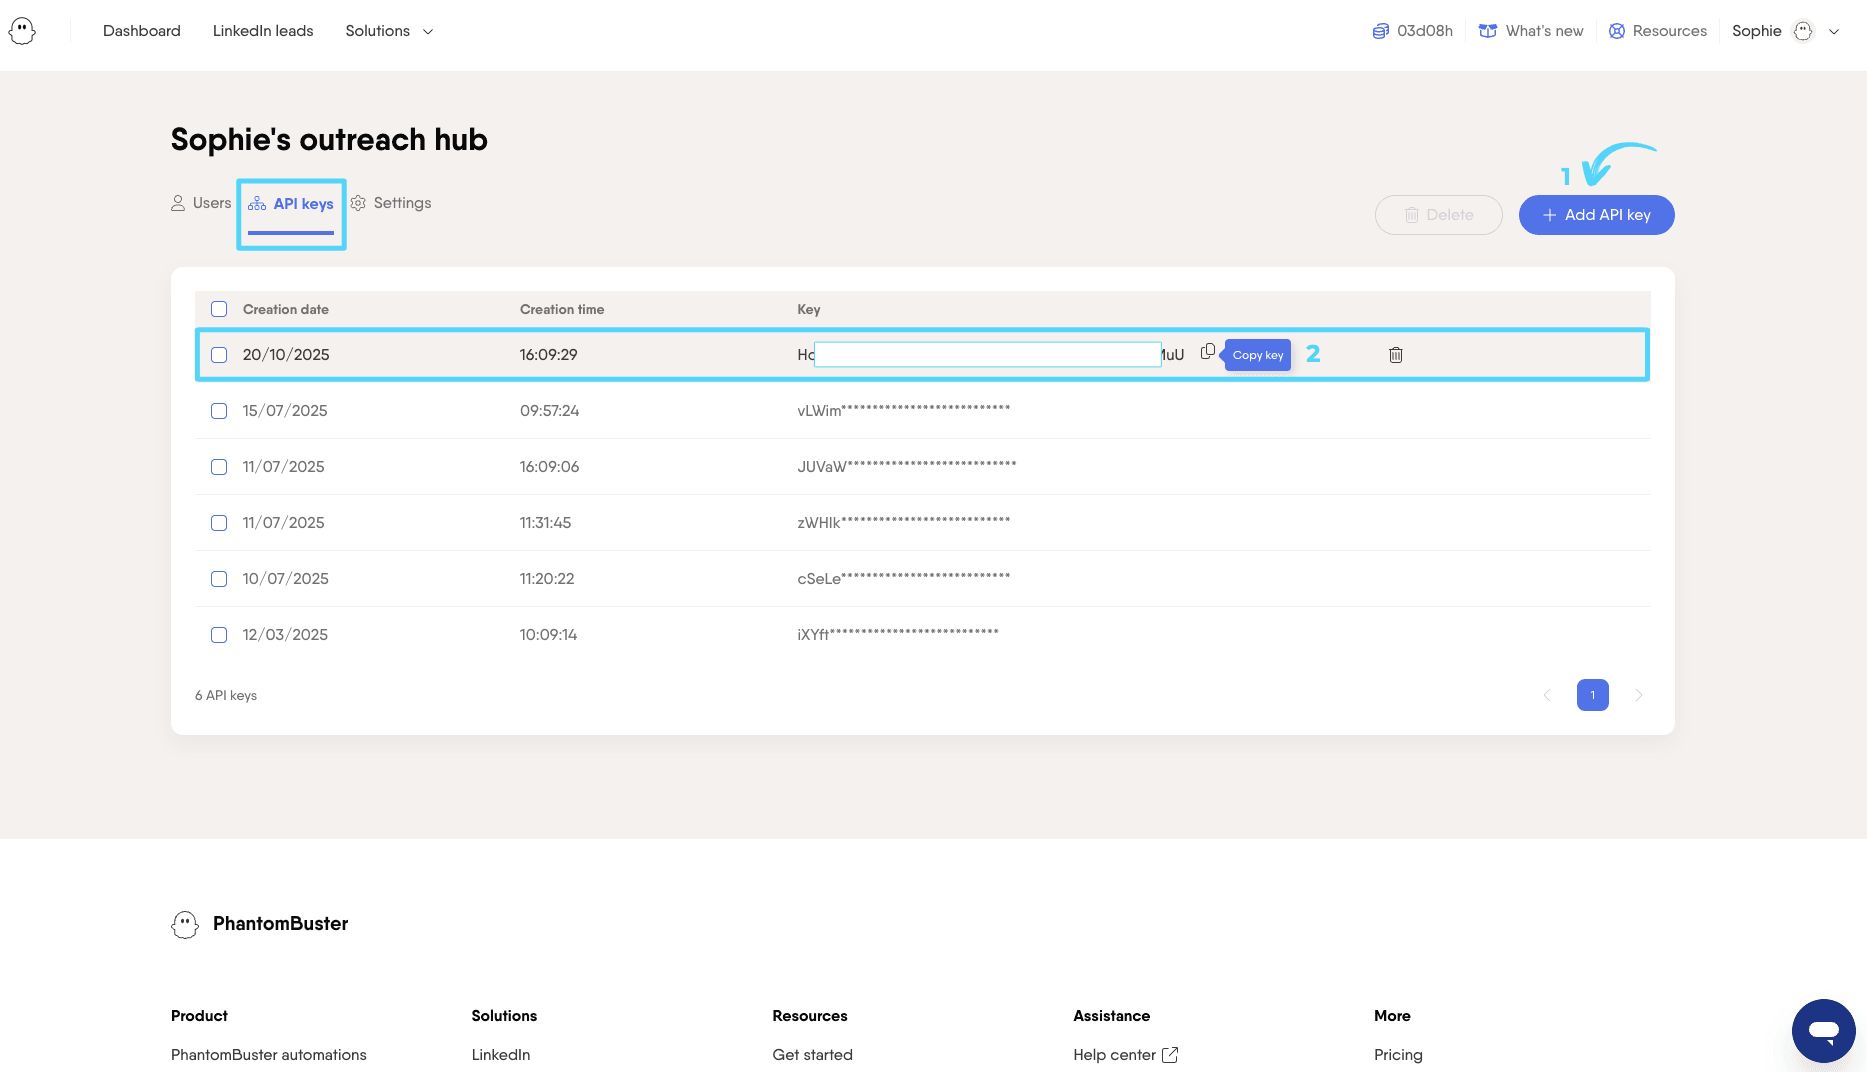The height and width of the screenshot is (1072, 1867).
Task: Switch to the Users tab
Action: pos(201,203)
